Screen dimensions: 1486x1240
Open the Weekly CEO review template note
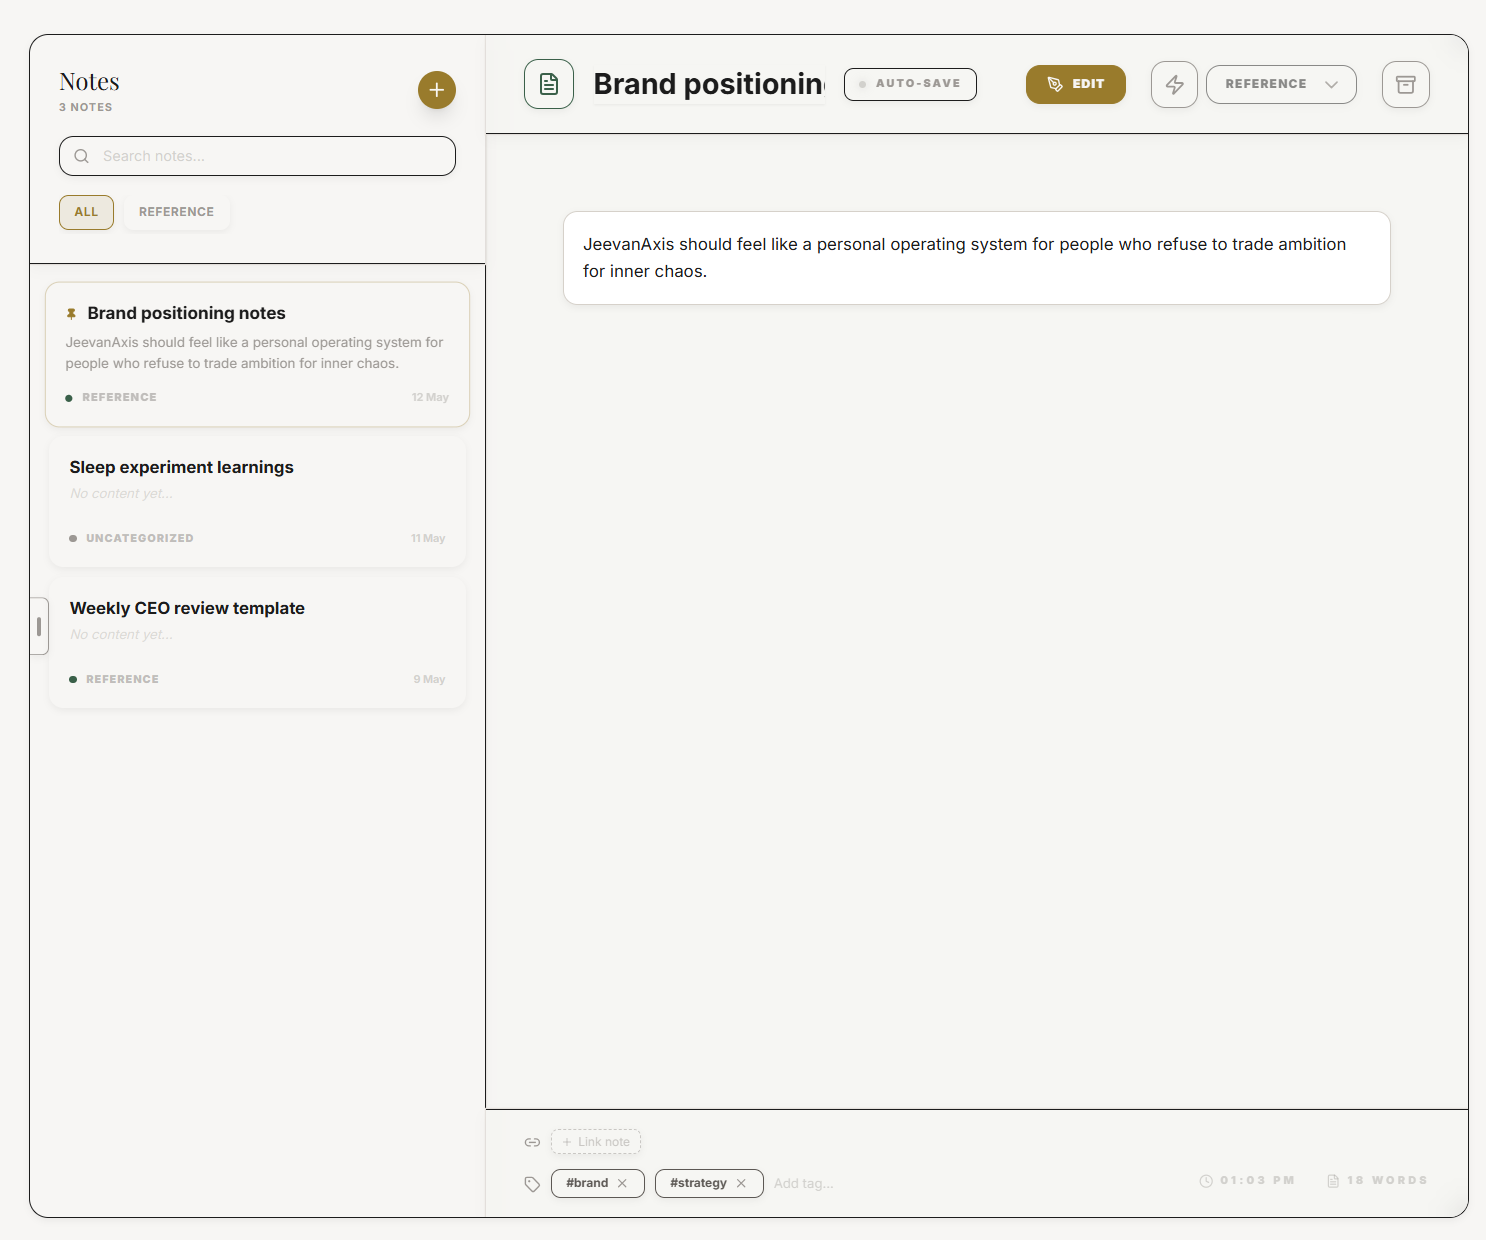point(257,644)
